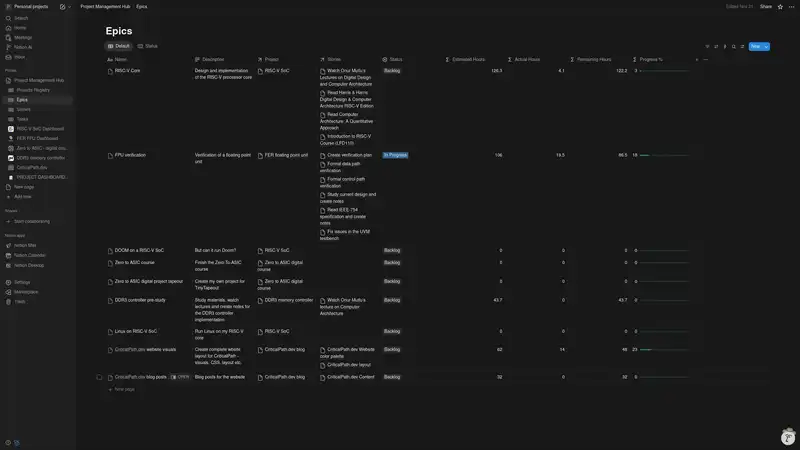The width and height of the screenshot is (800, 450).
Task: Click New page at the table bottom
Action: point(121,389)
